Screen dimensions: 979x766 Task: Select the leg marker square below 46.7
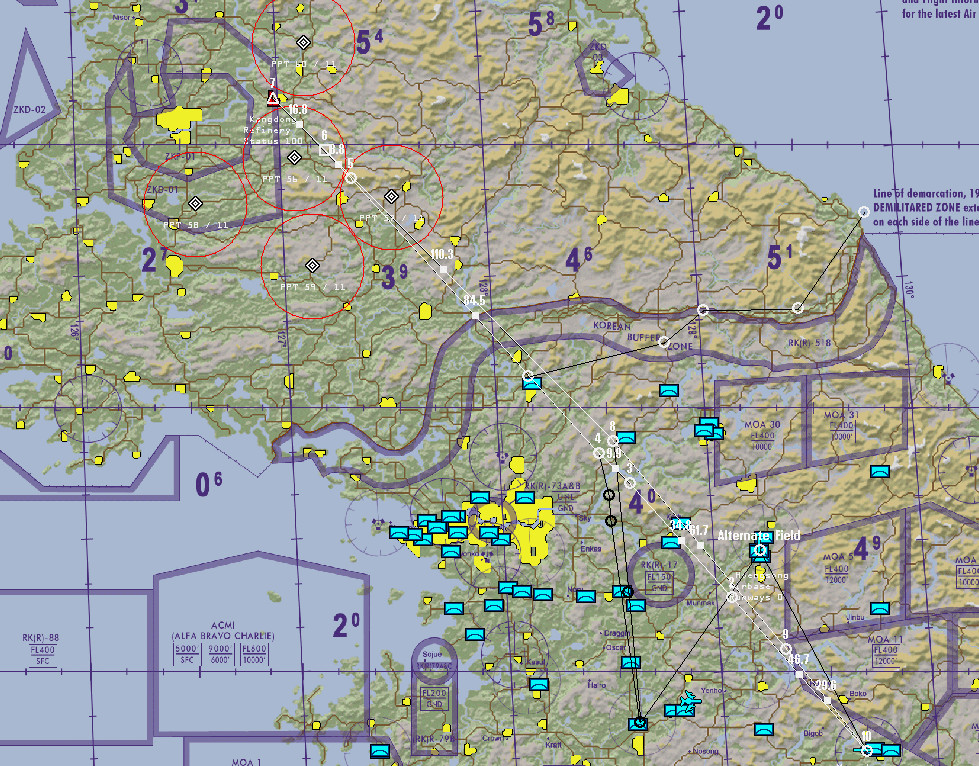[799, 674]
